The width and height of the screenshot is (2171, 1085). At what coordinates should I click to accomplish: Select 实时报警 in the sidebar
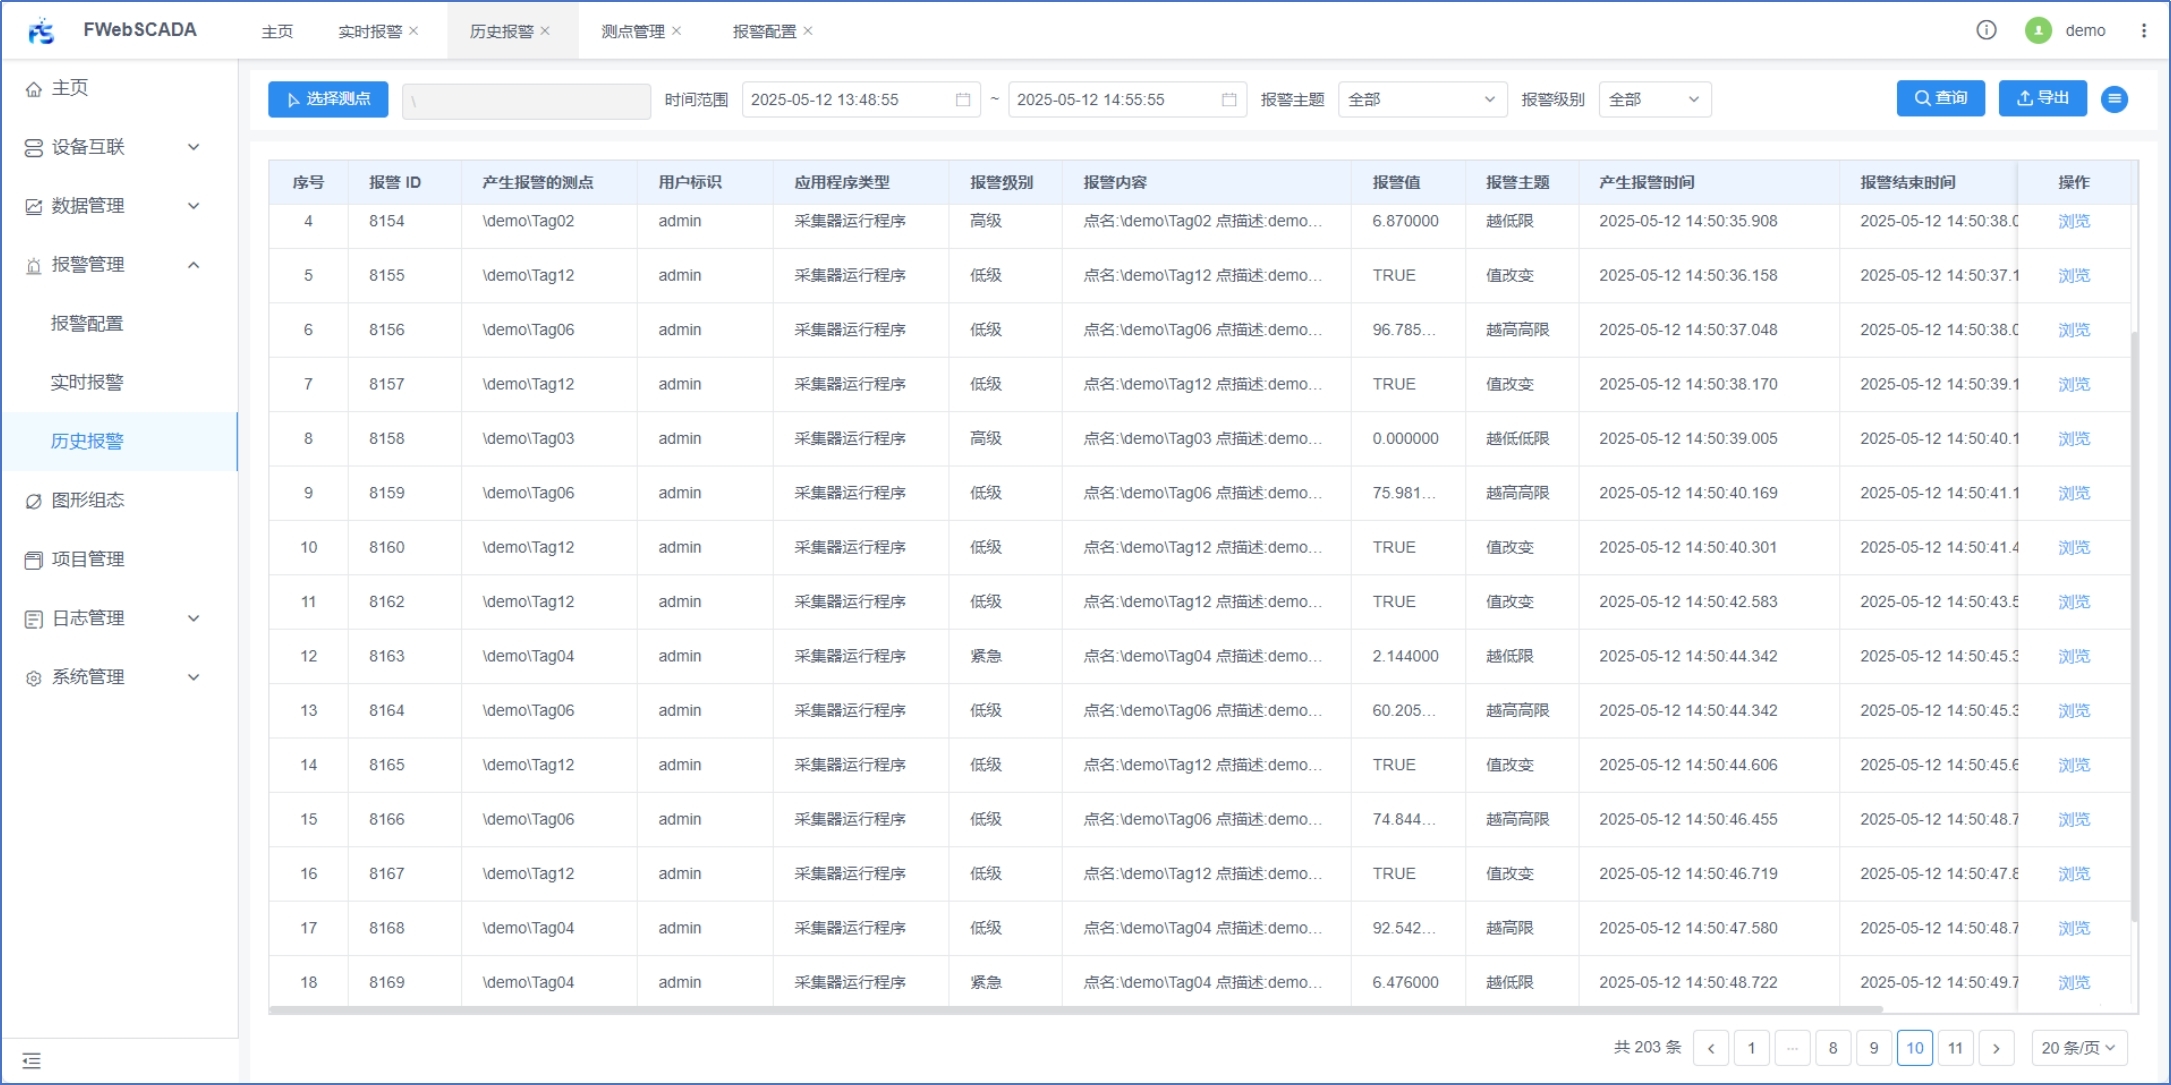[x=87, y=382]
